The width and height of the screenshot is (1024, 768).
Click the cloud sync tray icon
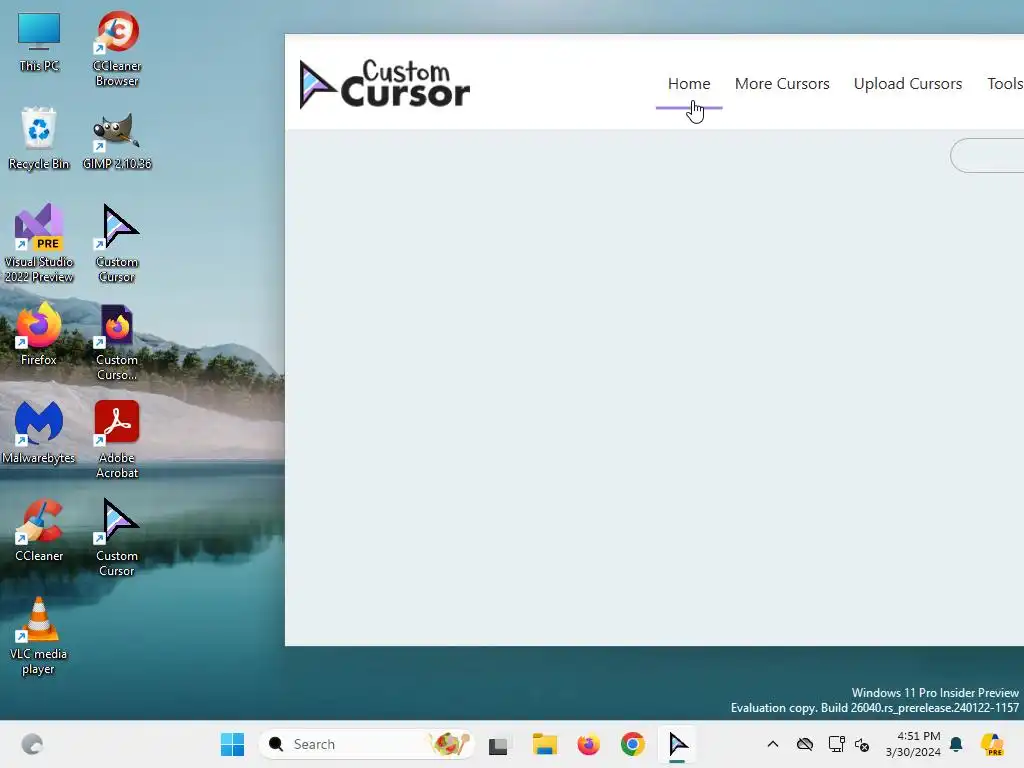click(805, 744)
